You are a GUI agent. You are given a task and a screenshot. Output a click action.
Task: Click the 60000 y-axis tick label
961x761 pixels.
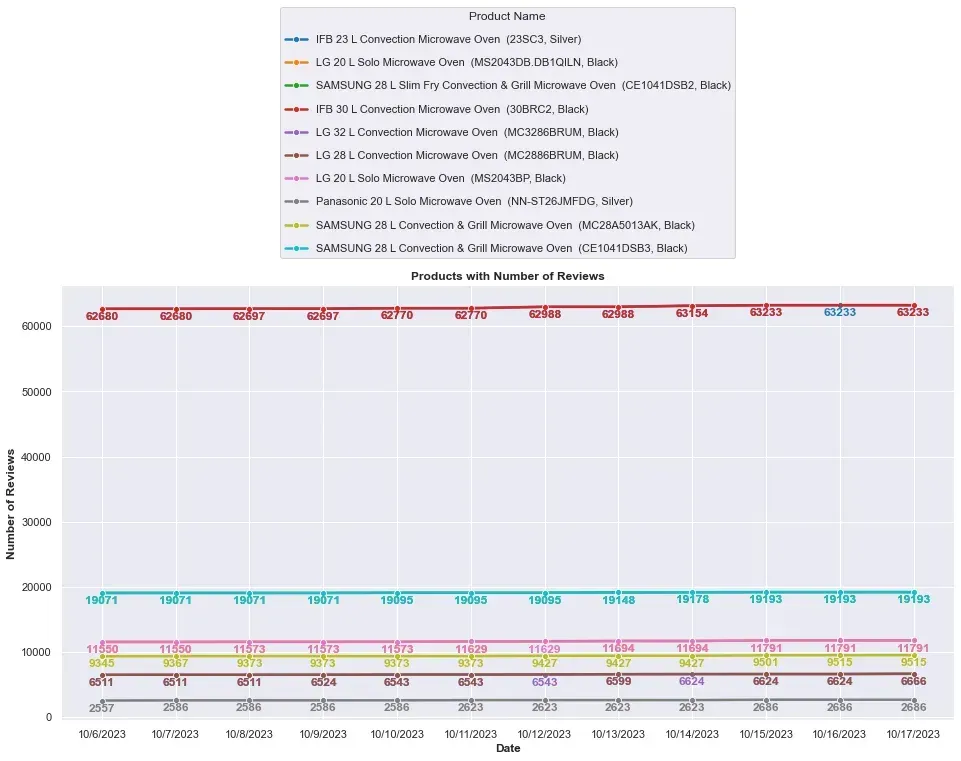[37, 327]
